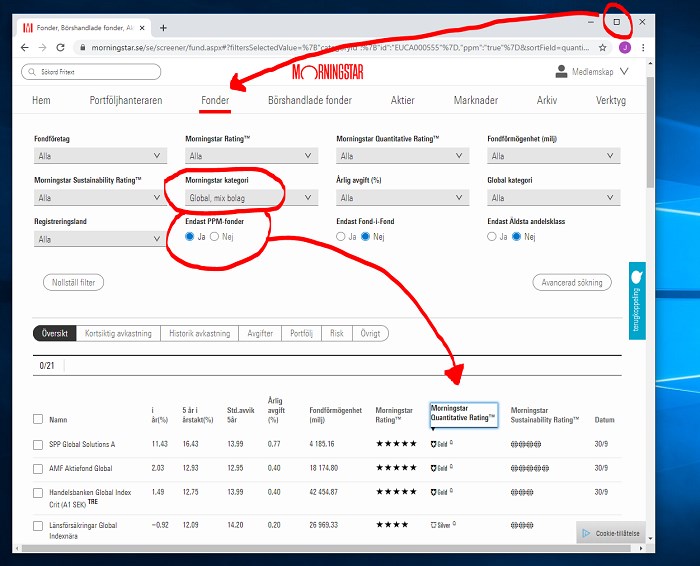This screenshot has width=700, height=566.
Task: Click the Morningstar logo
Action: (x=327, y=71)
